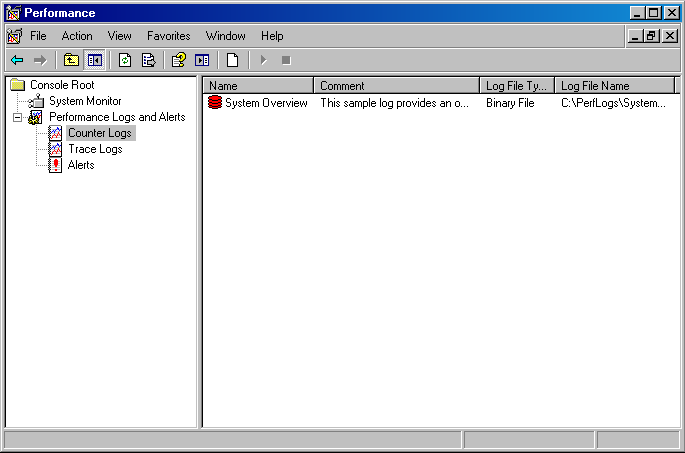Select Console Root in the tree

coord(62,85)
